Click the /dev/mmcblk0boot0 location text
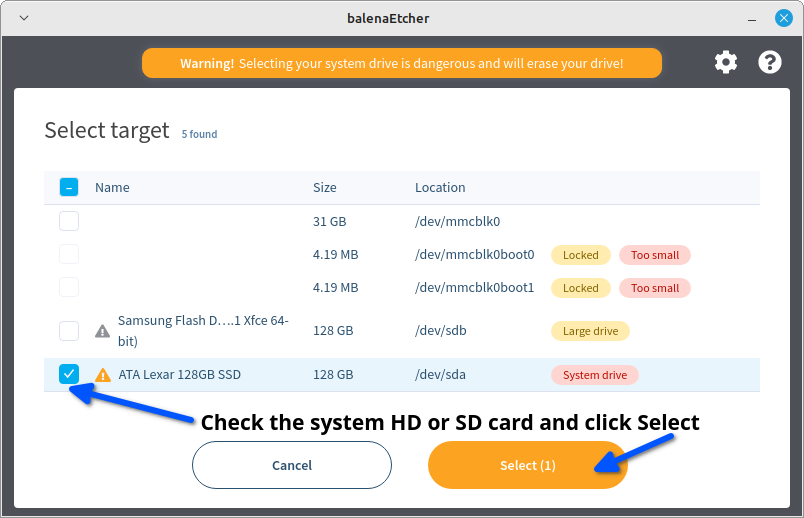Image resolution: width=804 pixels, height=518 pixels. (474, 255)
